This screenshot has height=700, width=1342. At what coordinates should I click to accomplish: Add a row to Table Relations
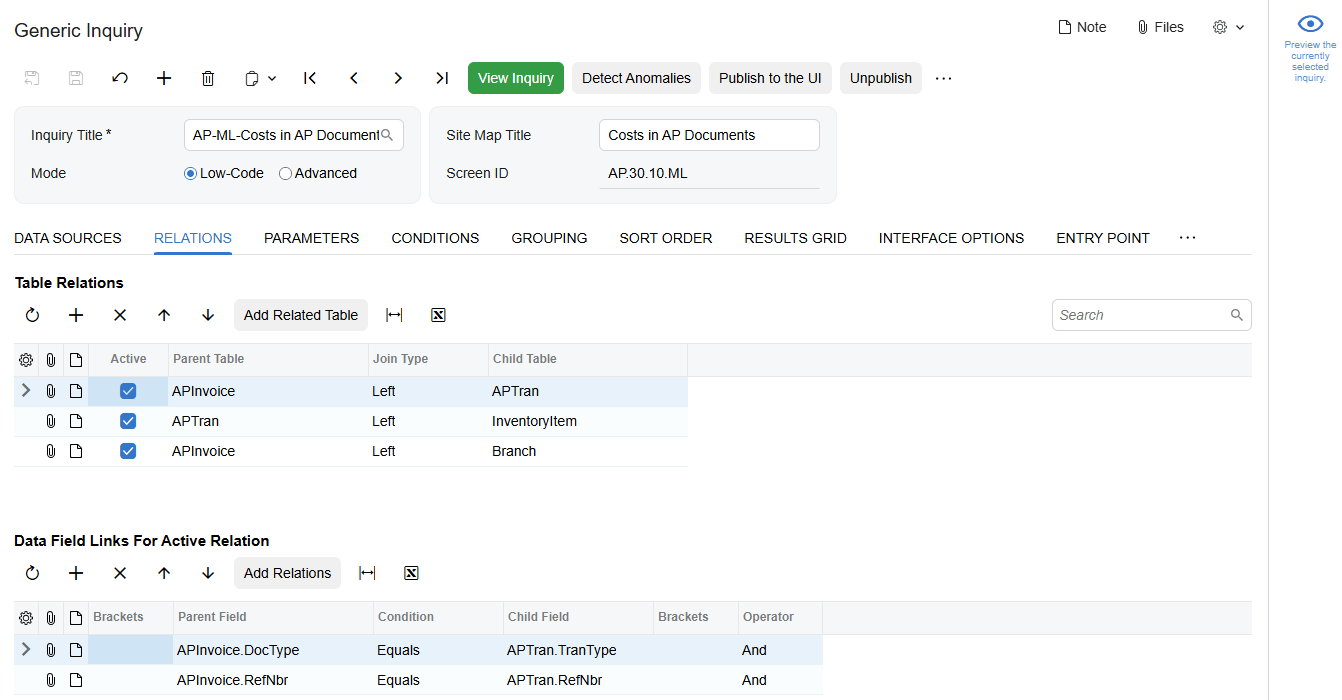pyautogui.click(x=76, y=315)
